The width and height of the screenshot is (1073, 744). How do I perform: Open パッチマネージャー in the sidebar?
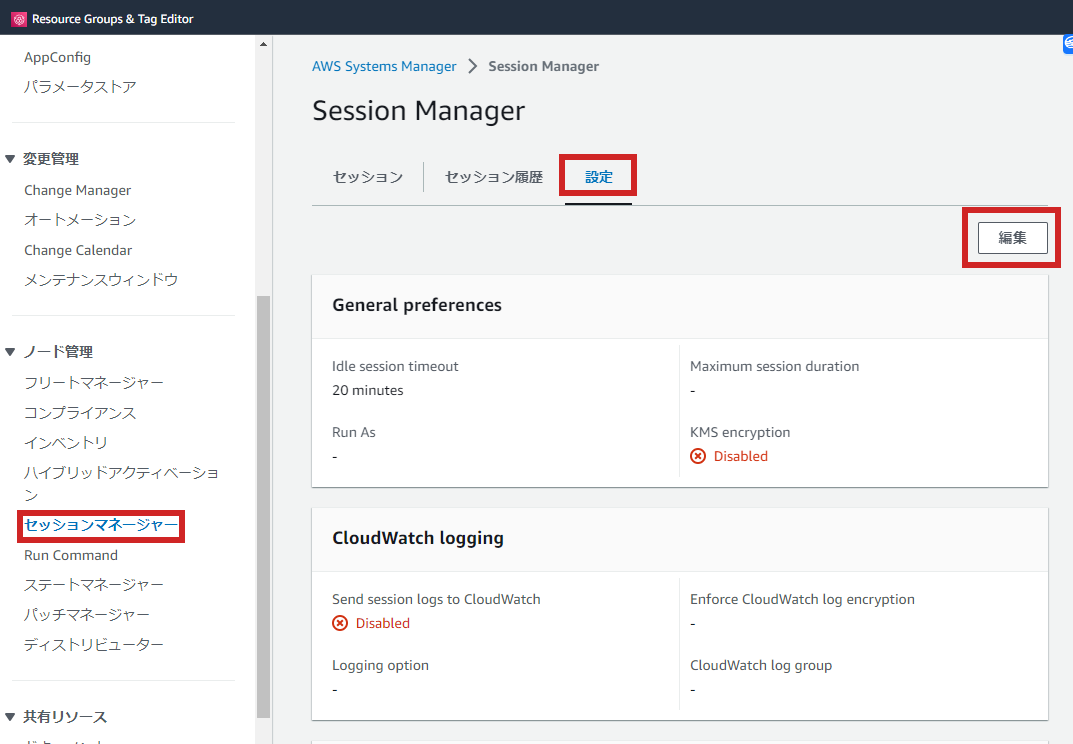click(87, 615)
